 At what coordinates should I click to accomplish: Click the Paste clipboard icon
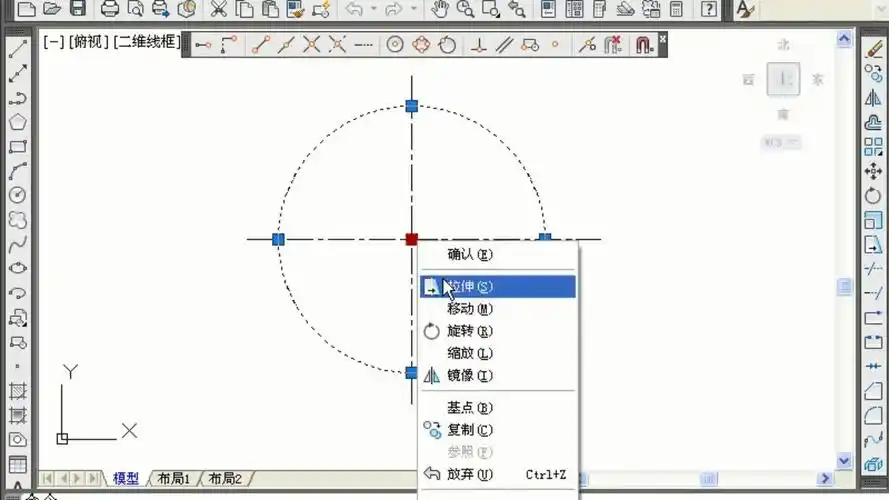[270, 9]
